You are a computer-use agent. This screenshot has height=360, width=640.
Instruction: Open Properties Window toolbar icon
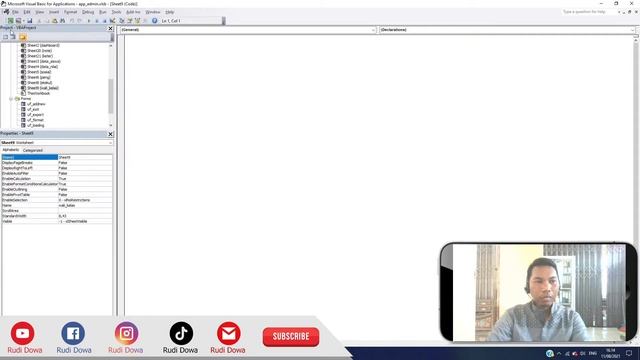(129, 20)
